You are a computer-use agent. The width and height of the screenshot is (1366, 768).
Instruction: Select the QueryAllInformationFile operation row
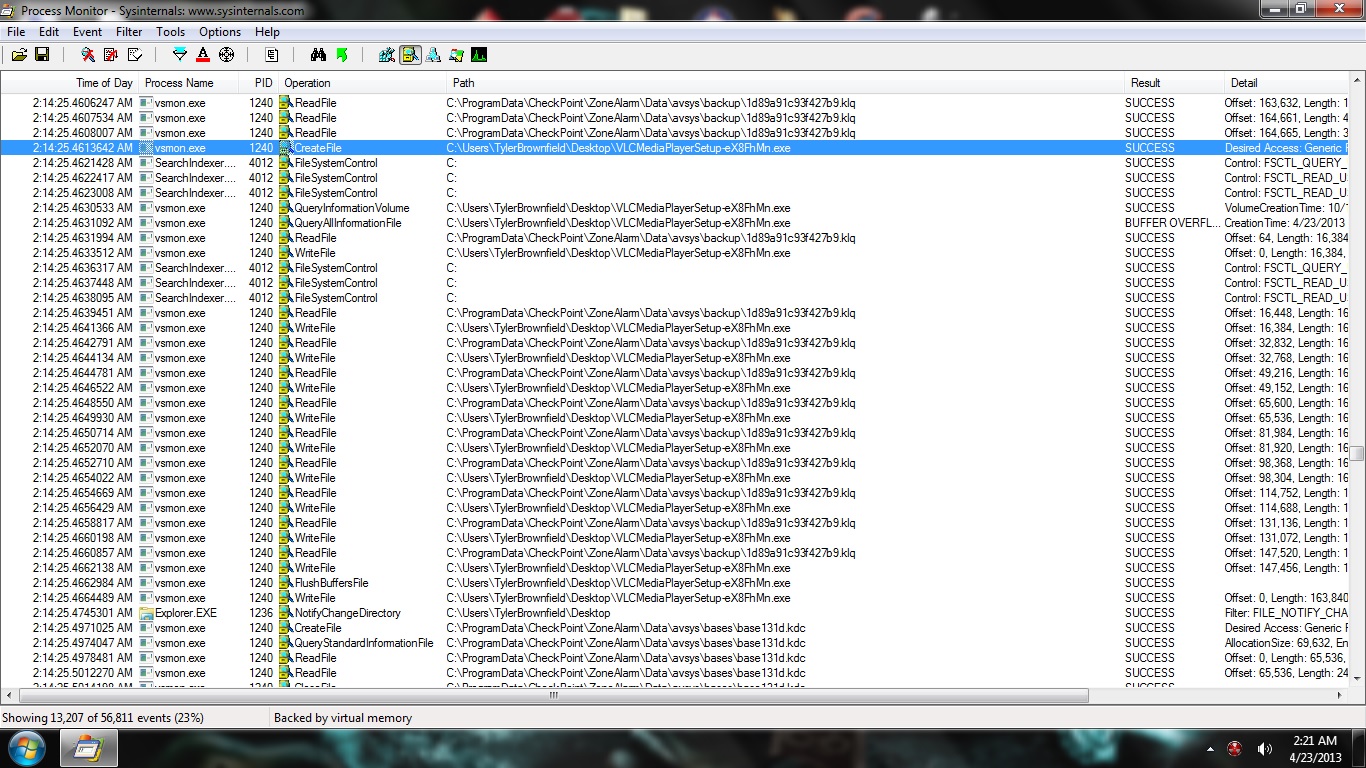[x=675, y=223]
